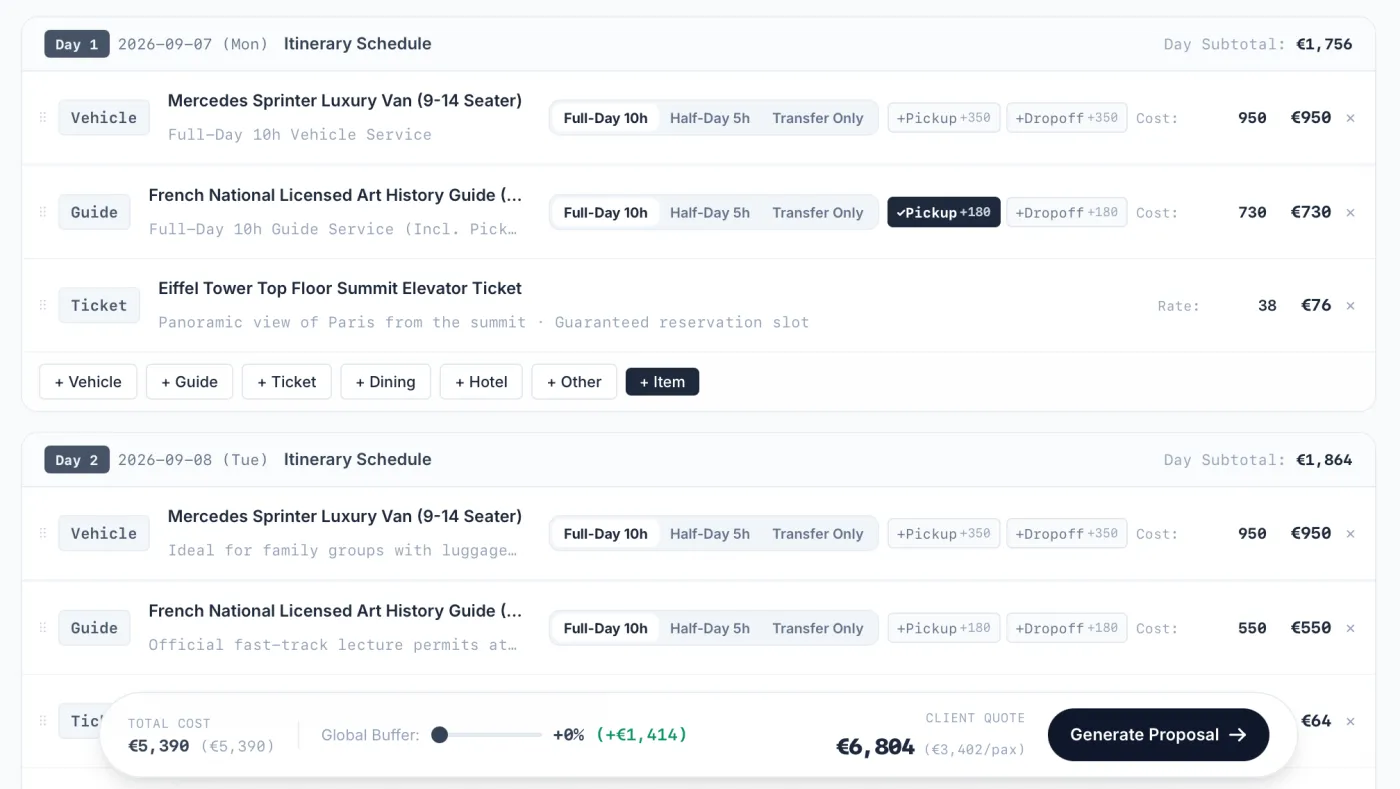
Task: Enable +Pickup +180 on Day 2 Guide
Action: tap(943, 628)
